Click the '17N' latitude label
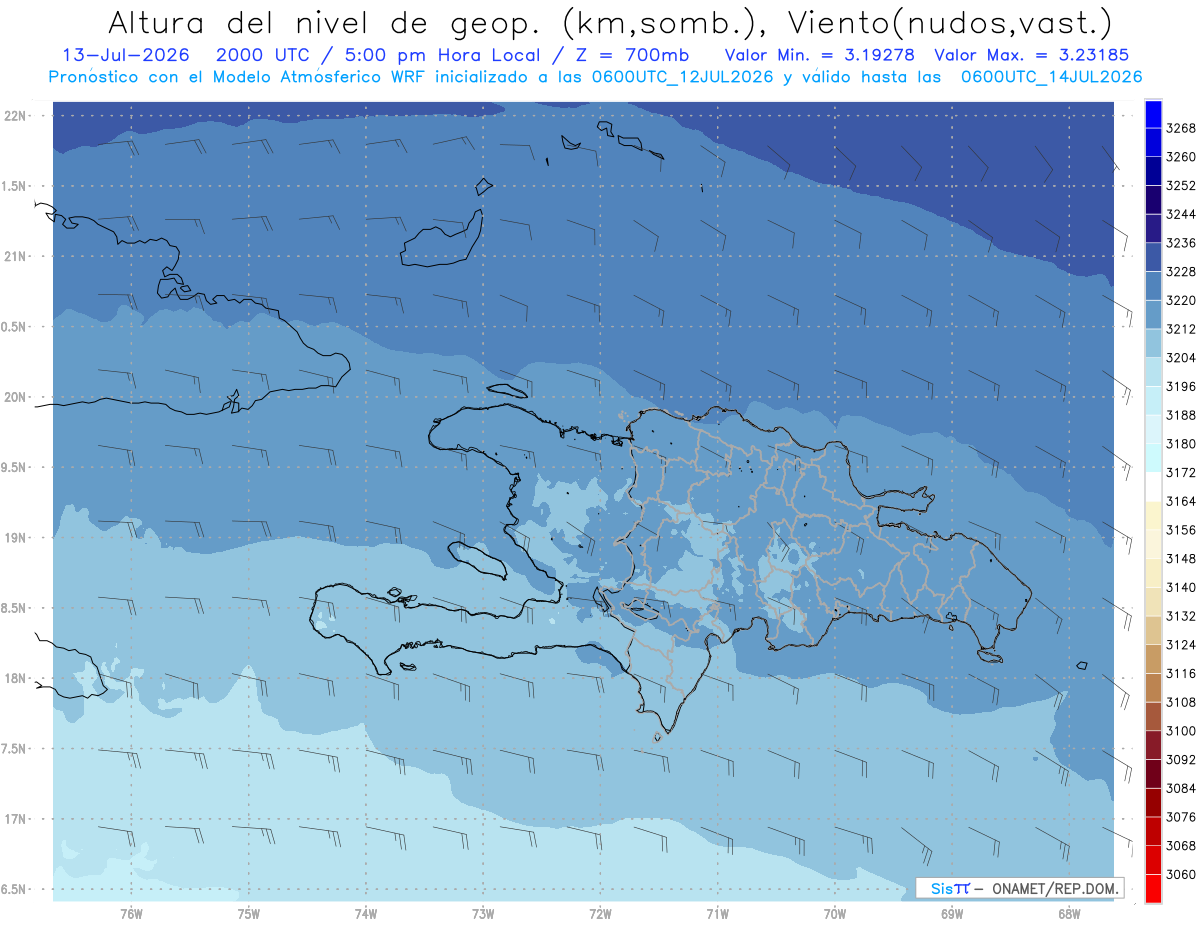Image resolution: width=1200 pixels, height=927 pixels. point(15,820)
